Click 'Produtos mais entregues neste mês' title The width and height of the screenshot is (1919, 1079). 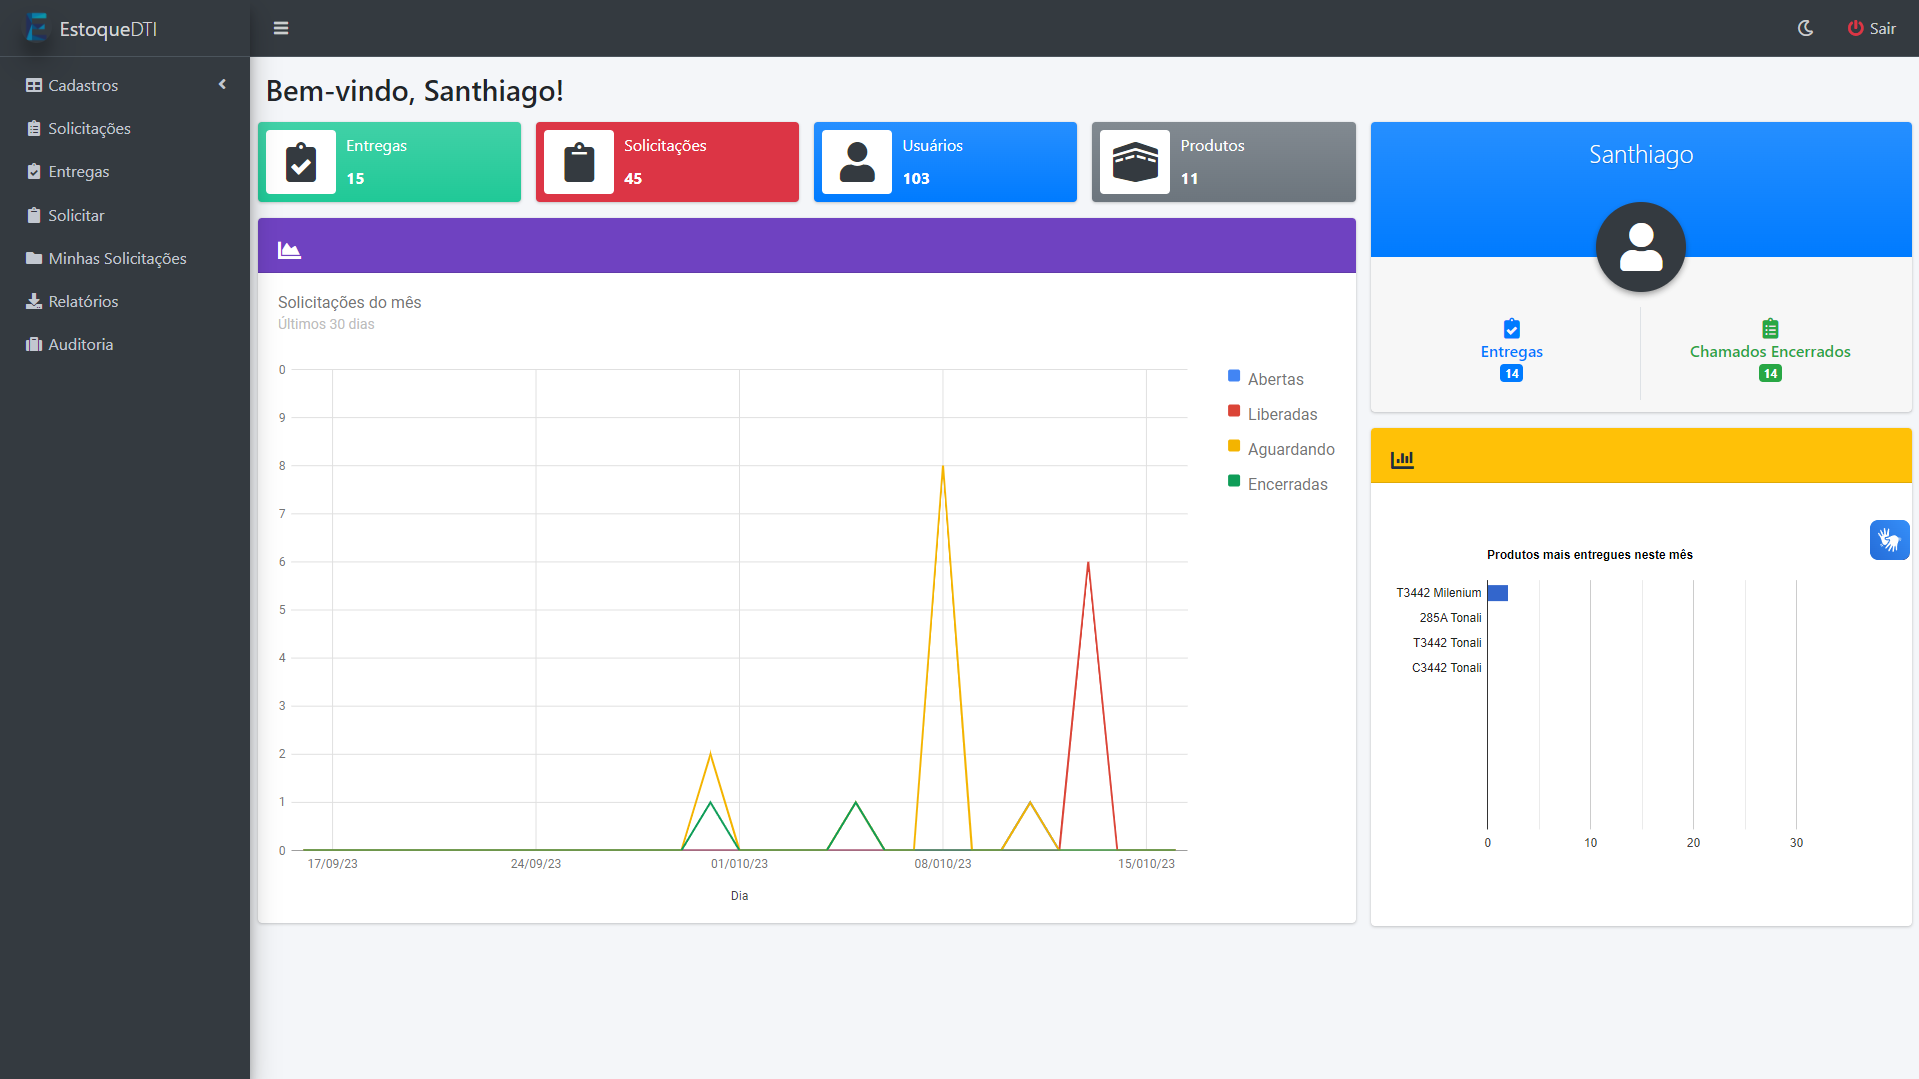point(1589,555)
